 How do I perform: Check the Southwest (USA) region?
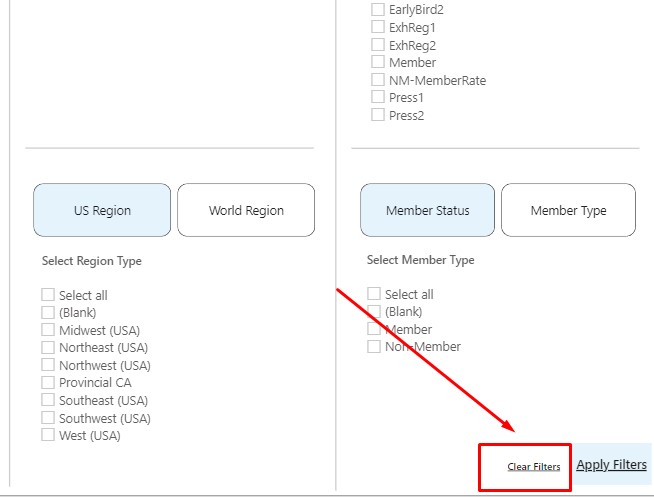[x=48, y=418]
